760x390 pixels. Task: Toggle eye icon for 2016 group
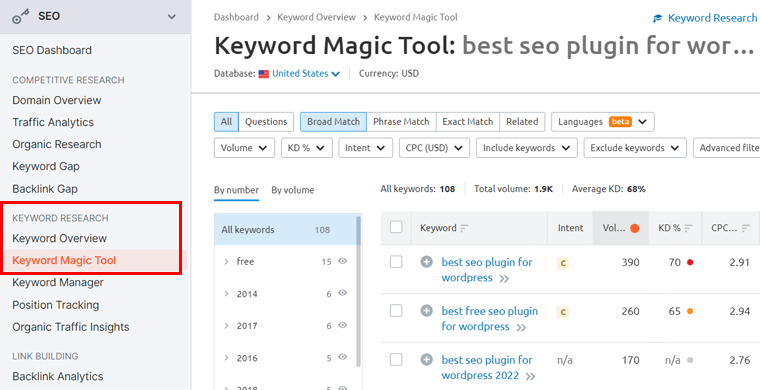click(x=343, y=358)
